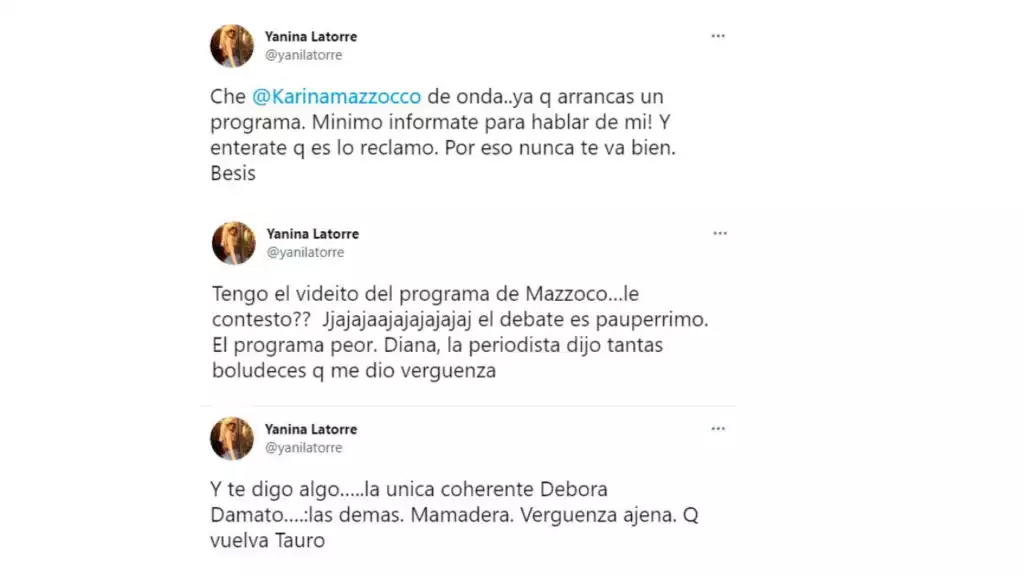The image size is (1024, 576).
Task: Open the @yanilatorre handle on the first tweet
Action: coord(304,56)
